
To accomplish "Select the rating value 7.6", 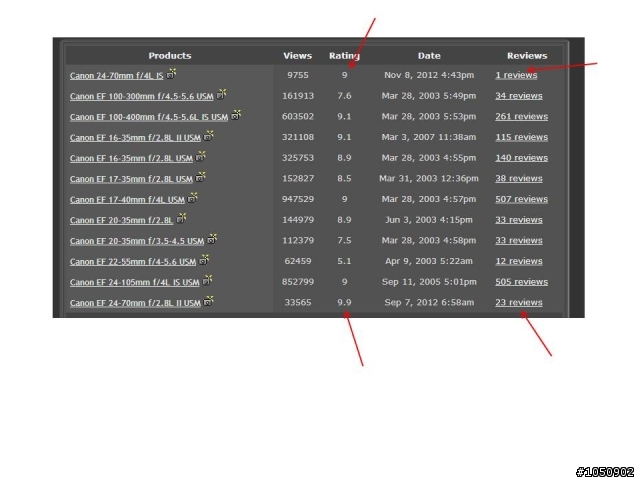I will point(344,96).
